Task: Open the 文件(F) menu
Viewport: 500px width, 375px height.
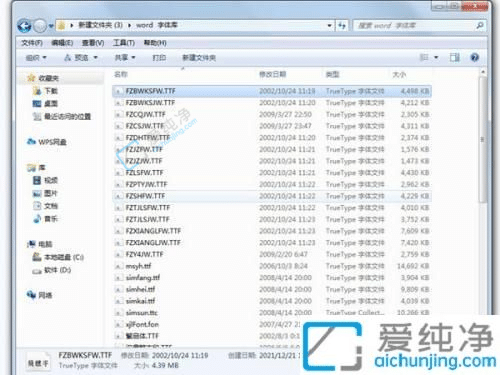Action: click(32, 43)
